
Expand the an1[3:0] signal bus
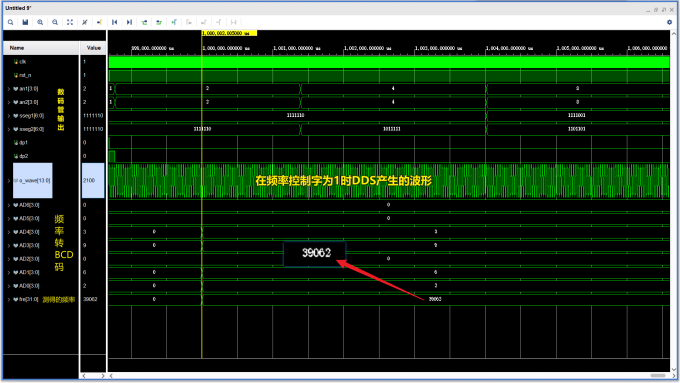(9, 89)
